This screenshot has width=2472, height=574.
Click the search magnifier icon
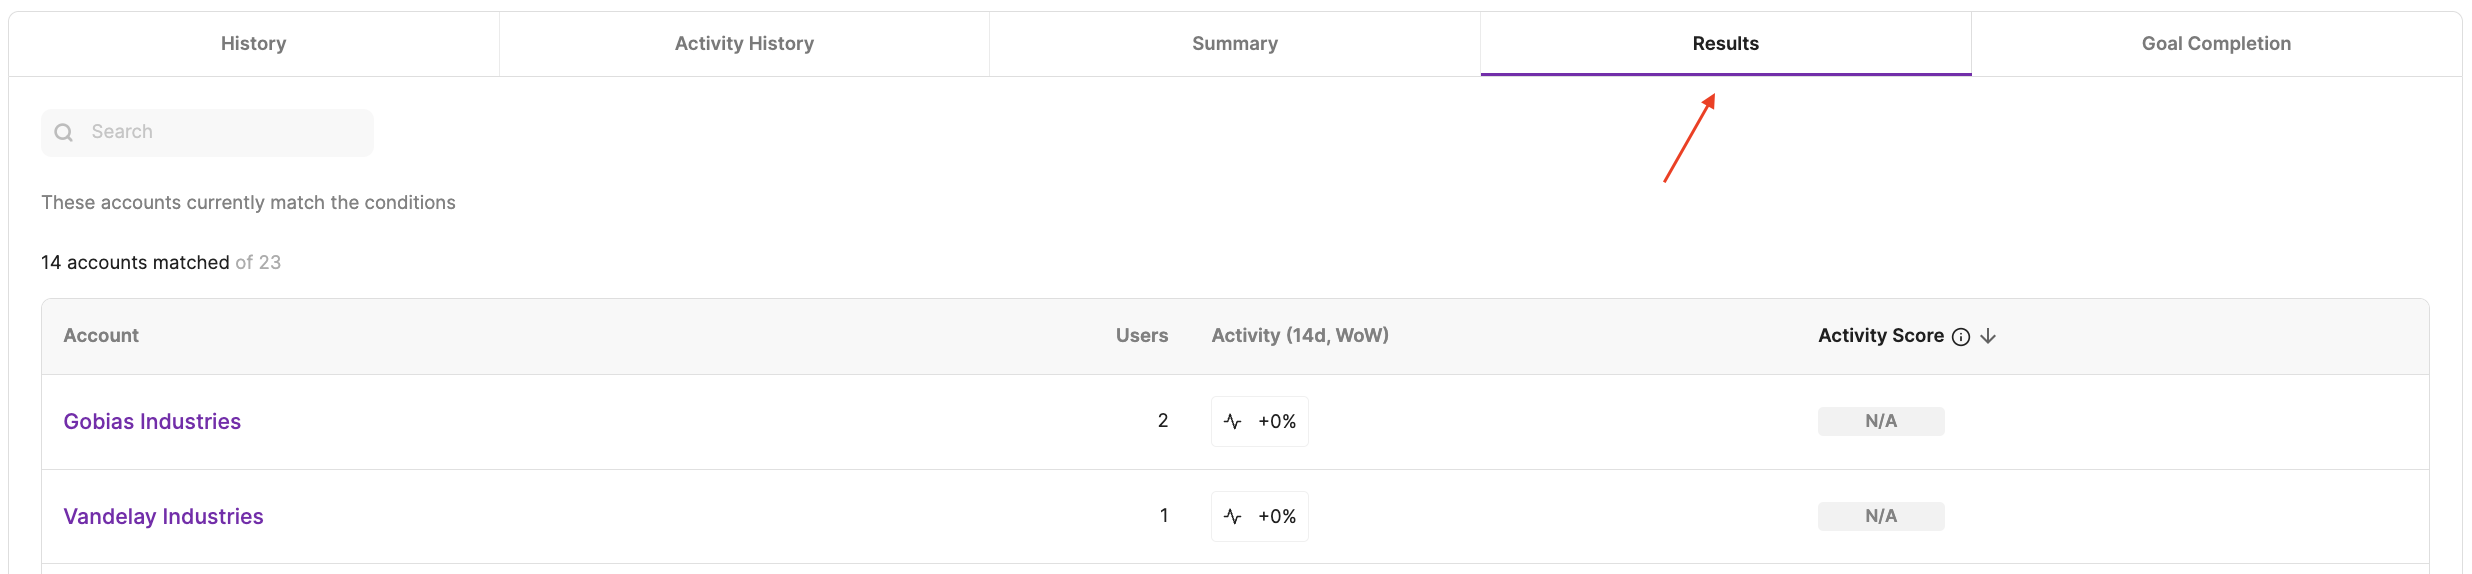tap(64, 133)
